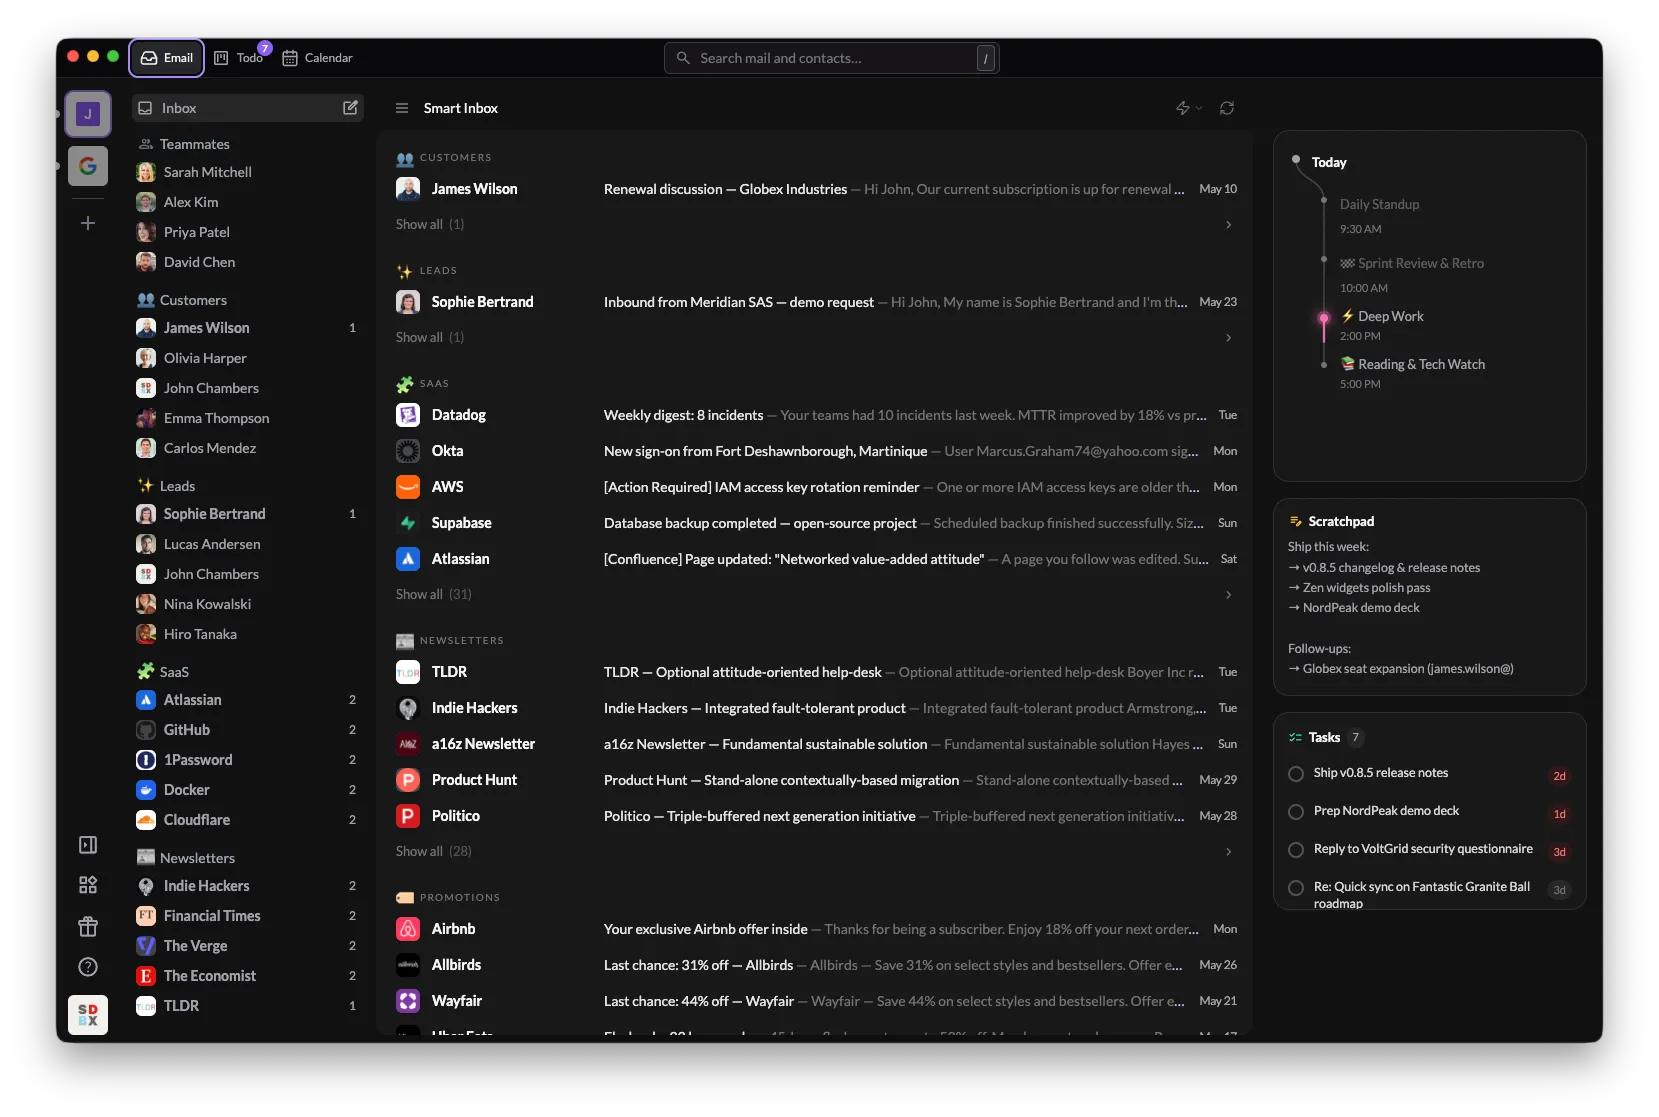Click the gift icon in sidebar
Viewport: 1659px width, 1117px height.
click(88, 926)
